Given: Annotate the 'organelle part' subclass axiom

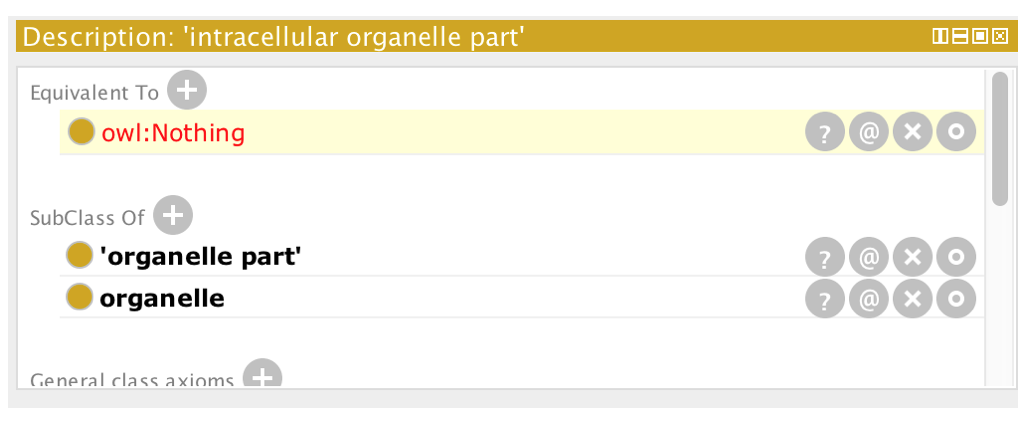Looking at the screenshot, I should click(868, 257).
